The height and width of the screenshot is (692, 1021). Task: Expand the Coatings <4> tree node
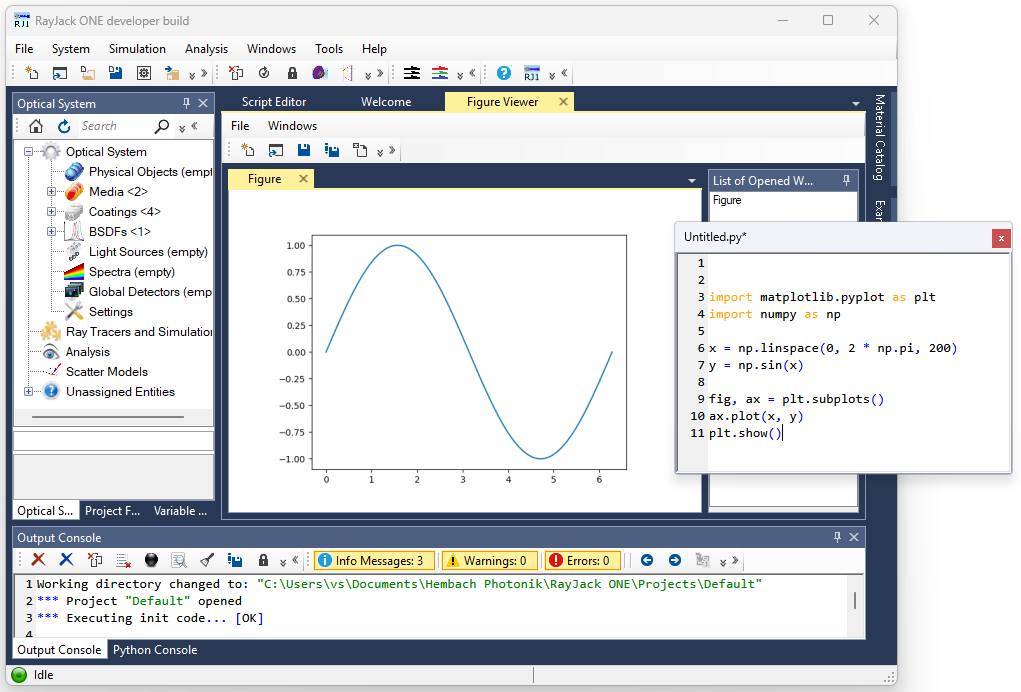51,212
